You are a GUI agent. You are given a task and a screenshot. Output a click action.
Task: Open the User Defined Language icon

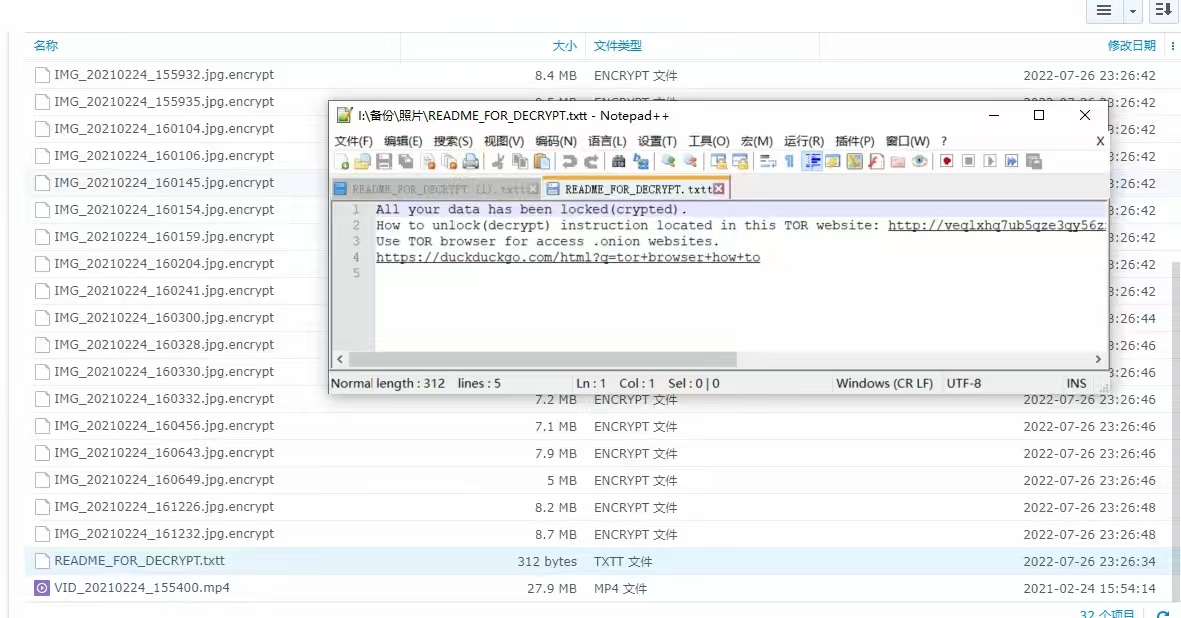click(832, 161)
